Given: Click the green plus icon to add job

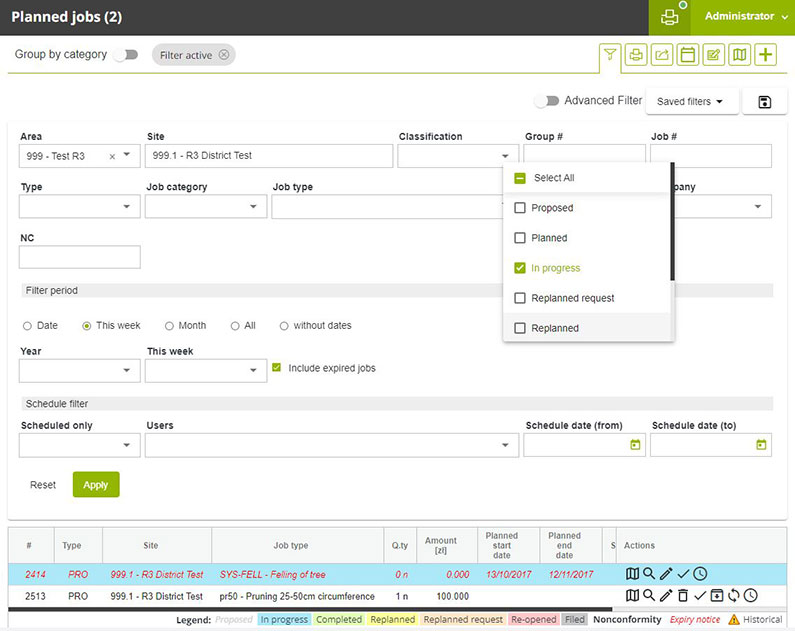Looking at the screenshot, I should [766, 55].
